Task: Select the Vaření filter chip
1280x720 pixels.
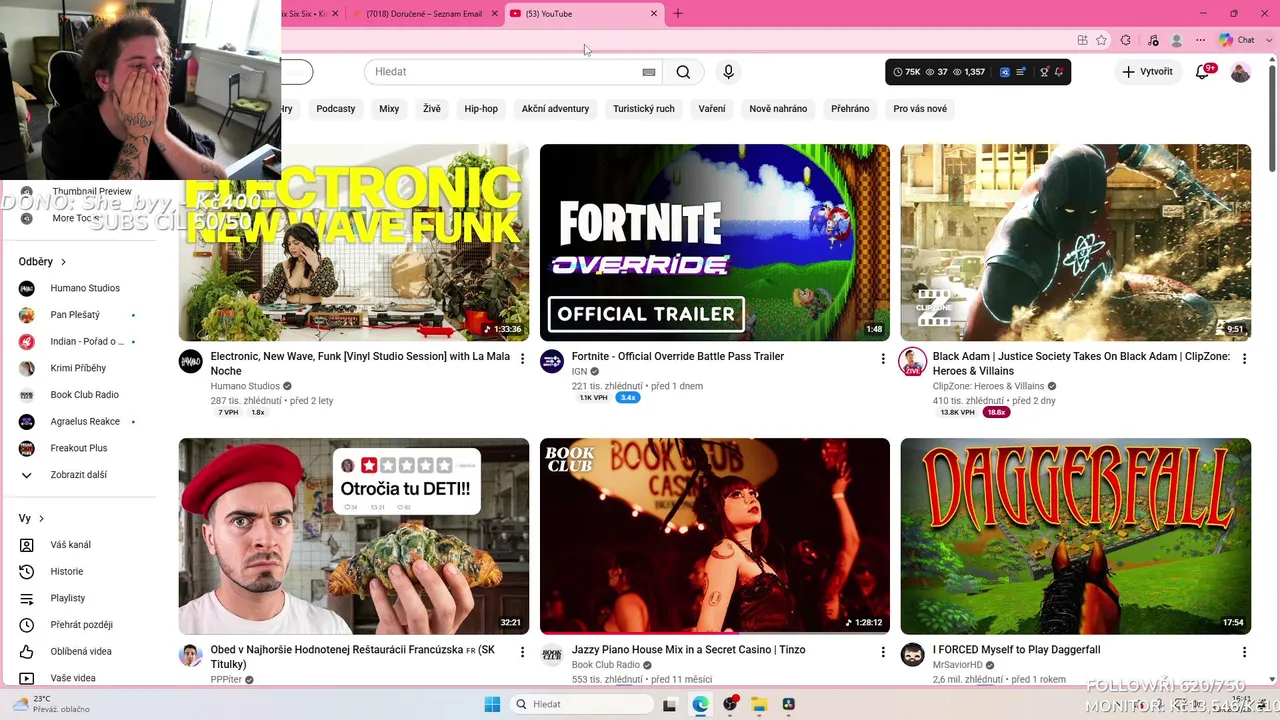Action: tap(712, 109)
